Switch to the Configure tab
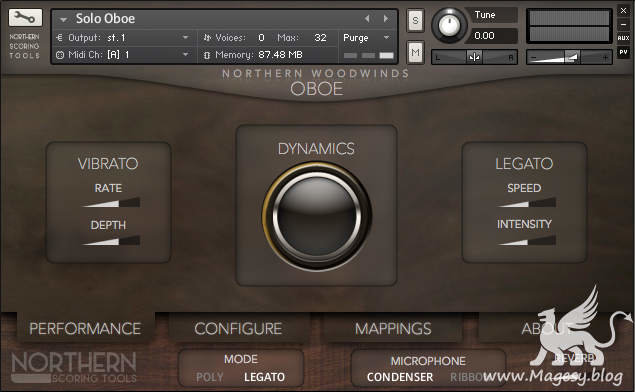This screenshot has width=635, height=392. point(238,329)
